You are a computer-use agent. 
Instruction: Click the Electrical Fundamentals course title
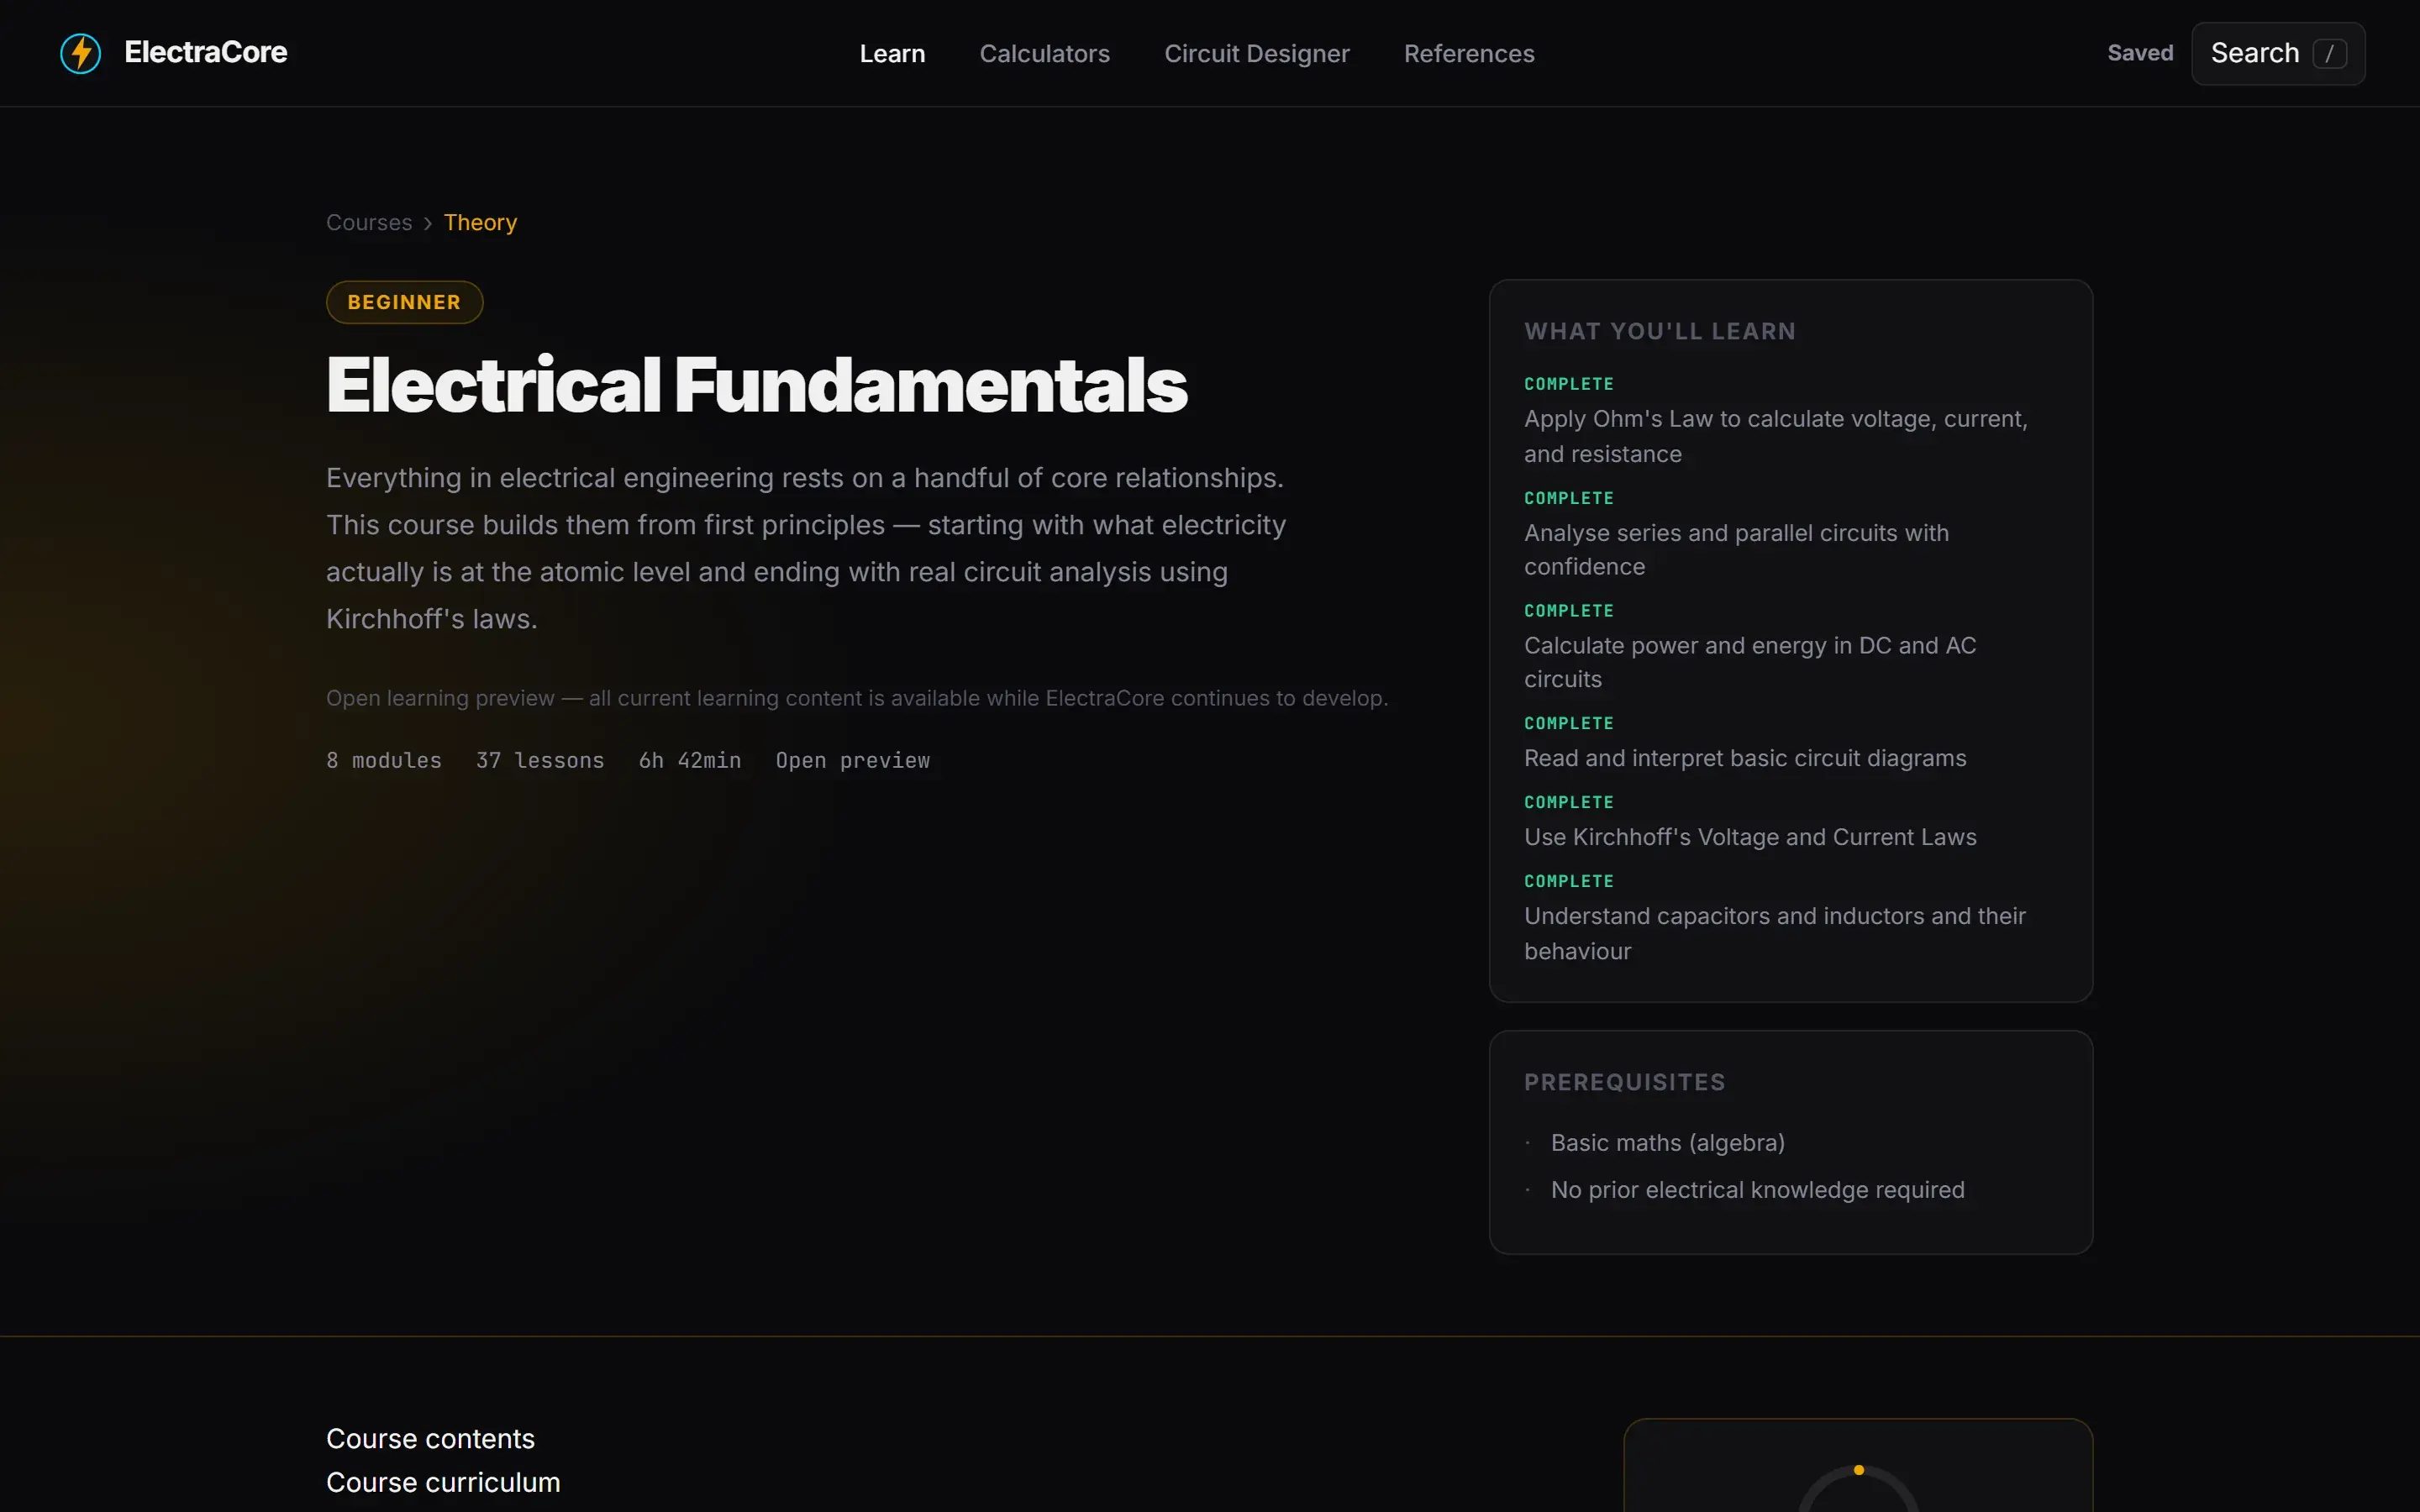coord(756,385)
